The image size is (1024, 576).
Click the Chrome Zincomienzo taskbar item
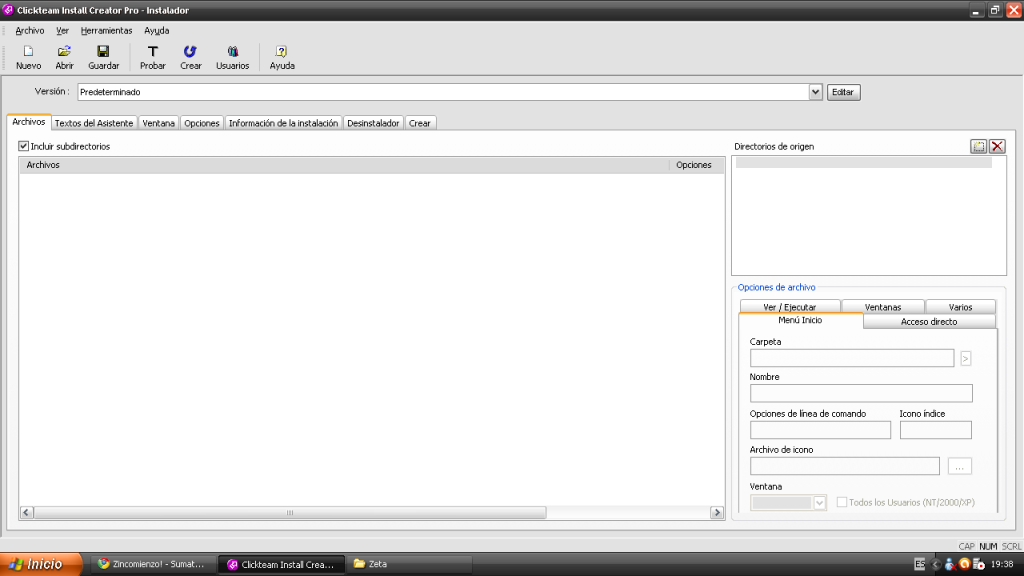coord(151,564)
